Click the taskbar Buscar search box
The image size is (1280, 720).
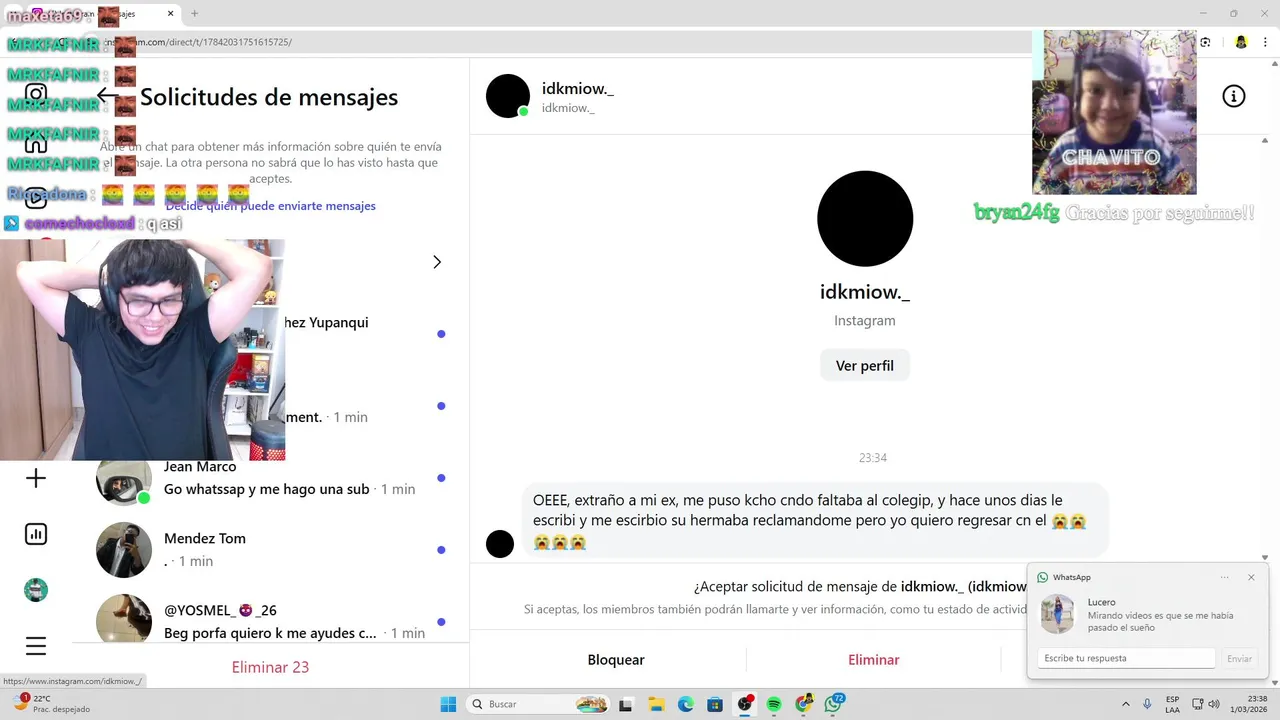[x=538, y=704]
